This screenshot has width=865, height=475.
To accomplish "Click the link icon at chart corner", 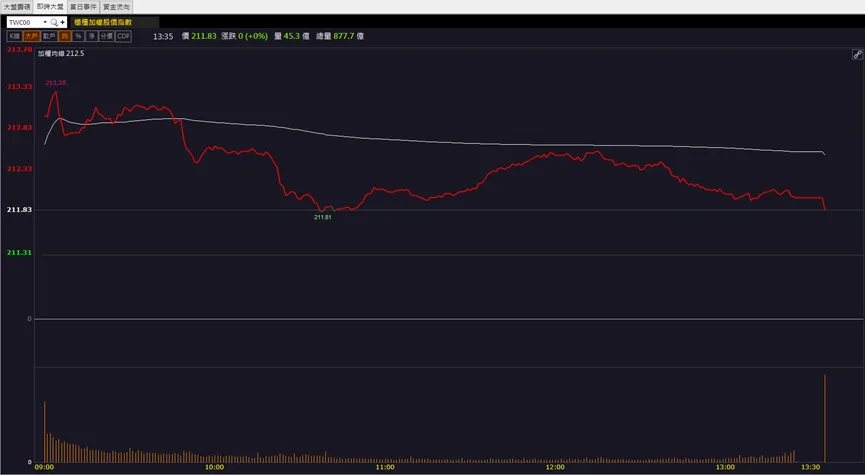I will [857, 54].
